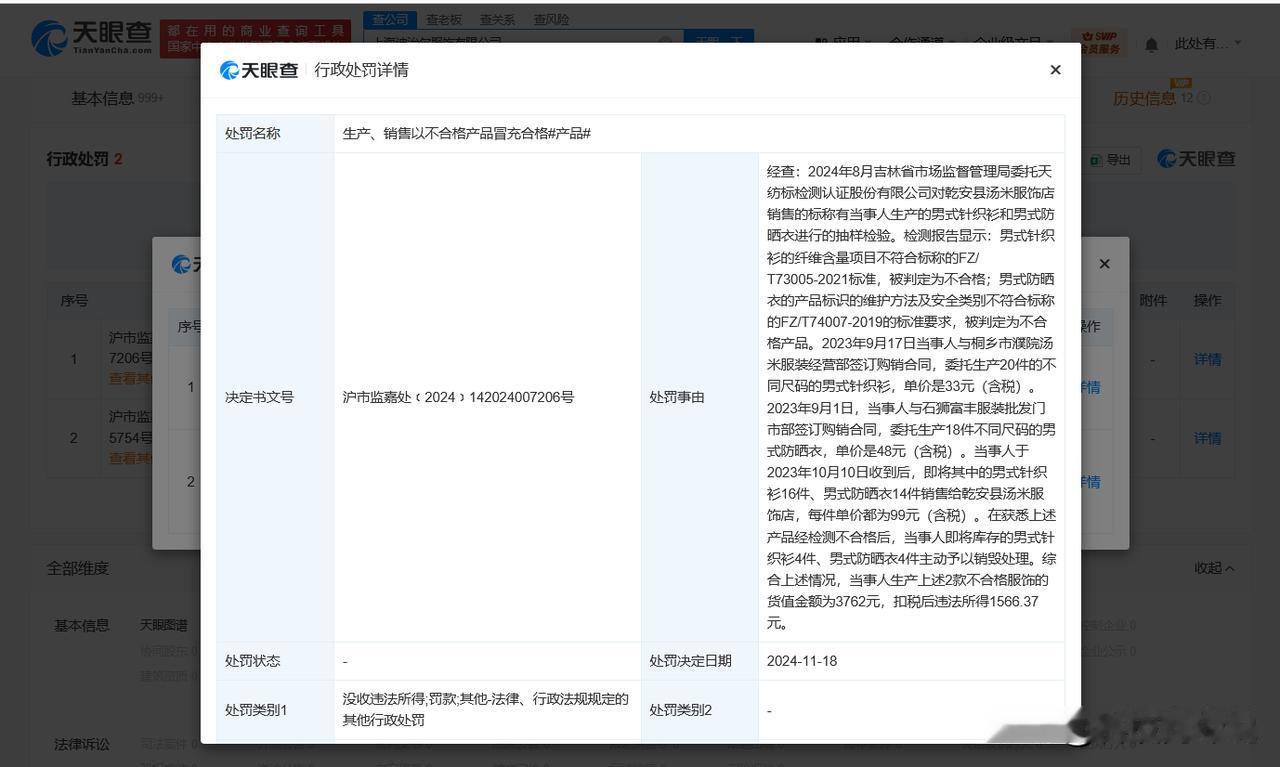Click decision number 沪市监嘉处〔2024〕142024007206号

click(458, 397)
